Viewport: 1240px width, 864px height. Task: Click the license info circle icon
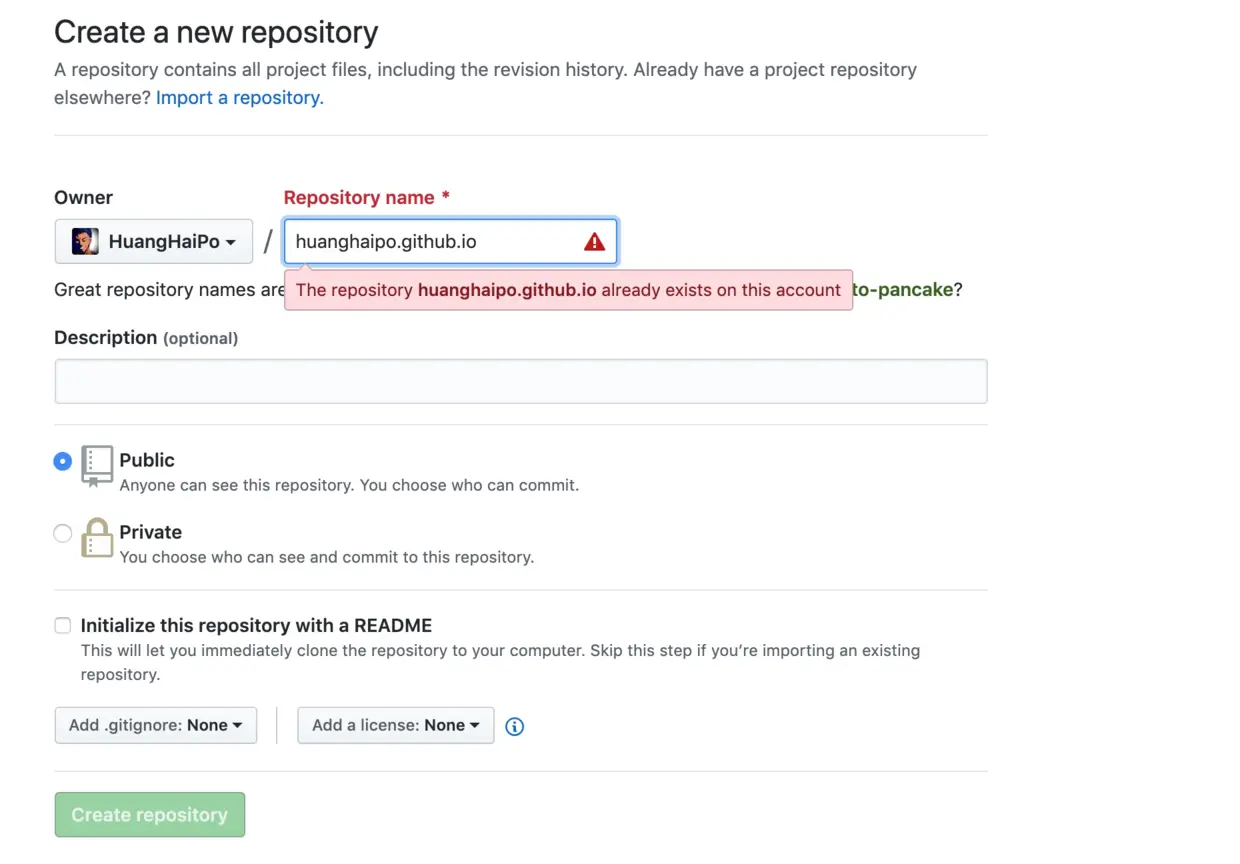point(515,727)
